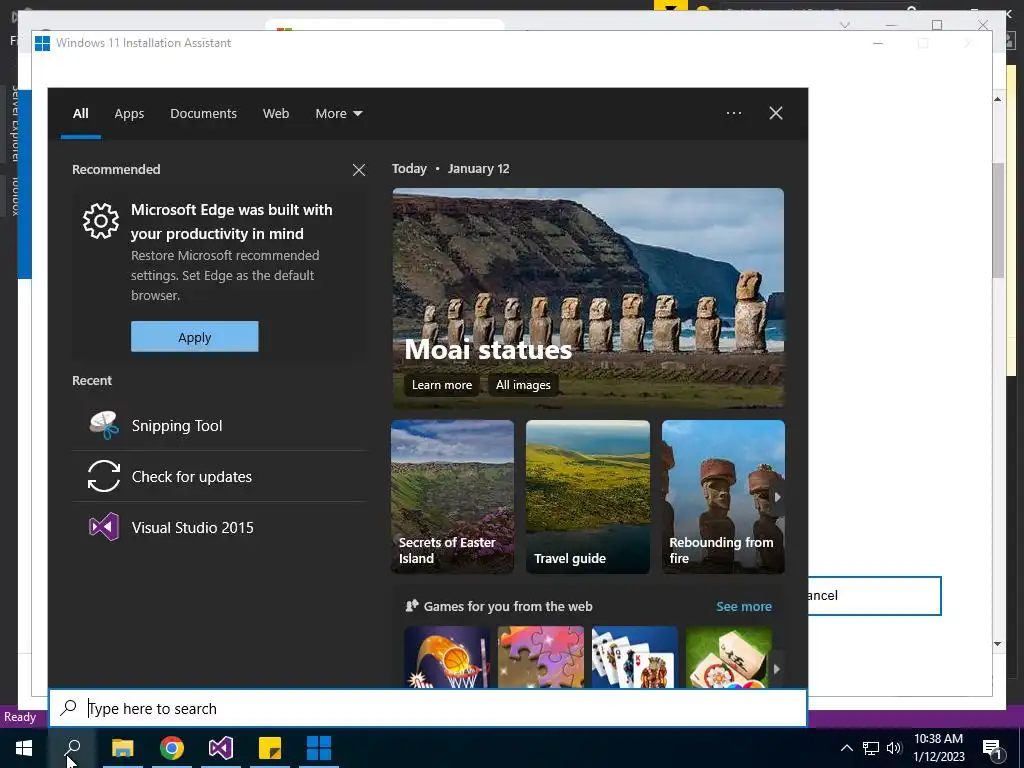
Task: Click Learn more on Moai statues
Action: [441, 385]
